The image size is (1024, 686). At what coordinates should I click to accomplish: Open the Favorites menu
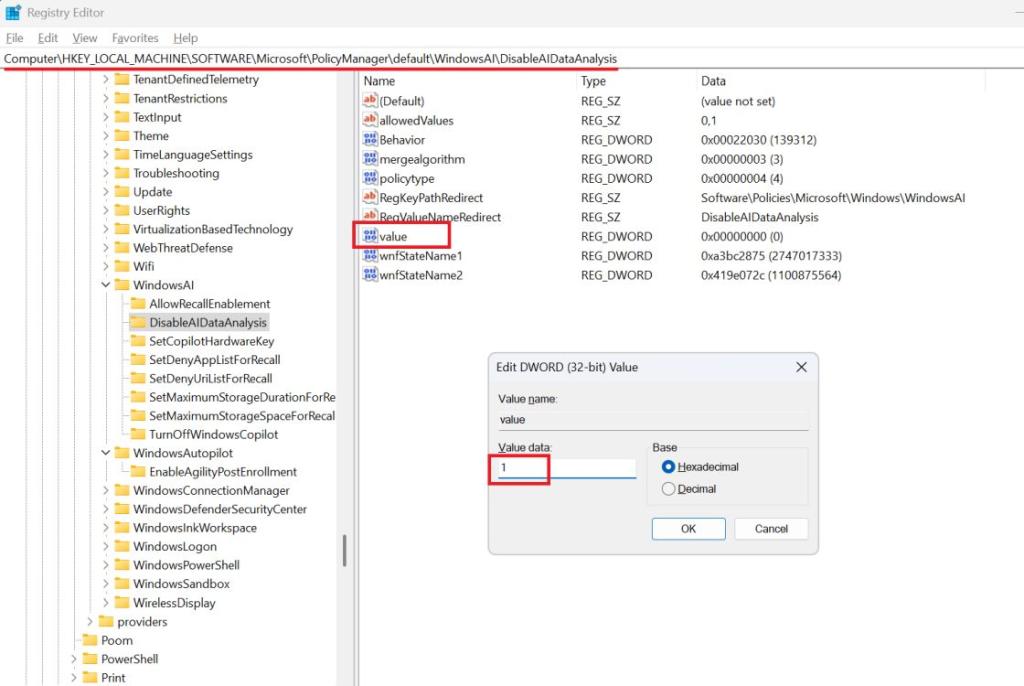coord(135,37)
